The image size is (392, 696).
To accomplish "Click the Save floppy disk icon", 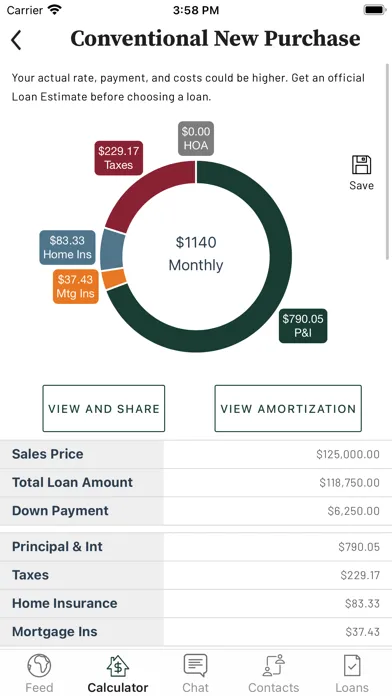I will 361,165.
